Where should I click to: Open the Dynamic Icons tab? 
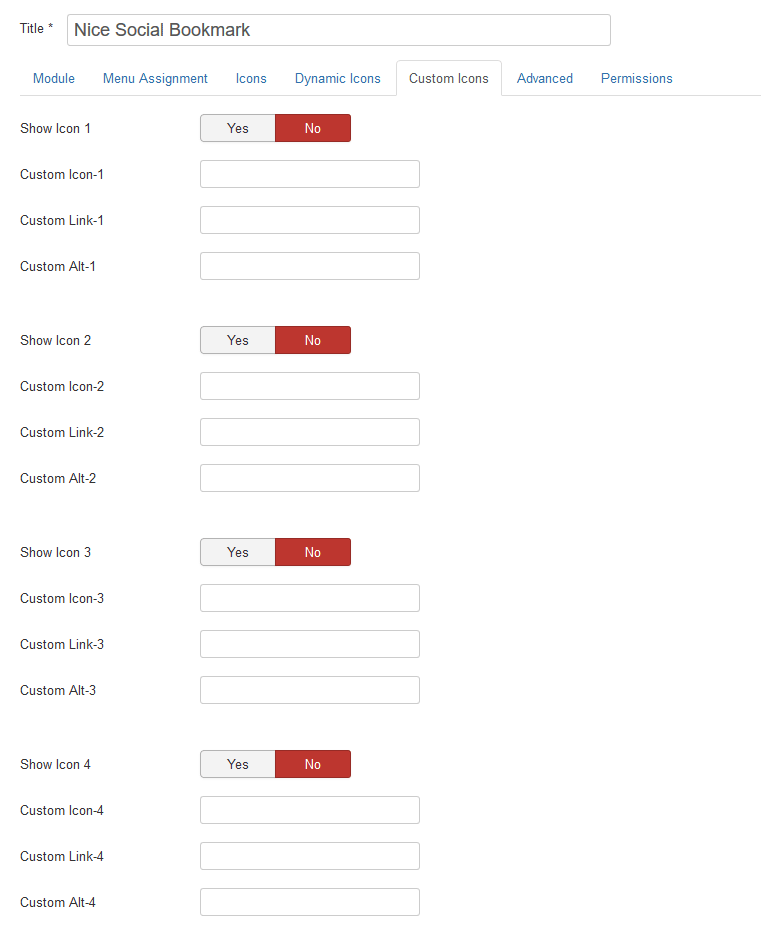click(337, 78)
